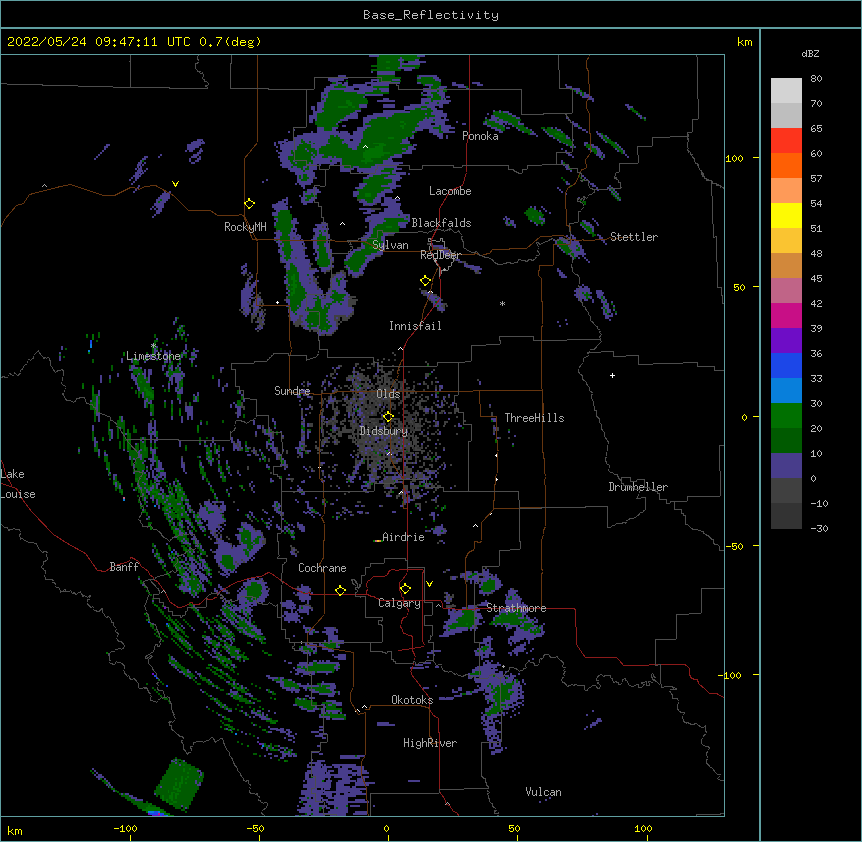Click the Airdrie city label

(x=403, y=537)
